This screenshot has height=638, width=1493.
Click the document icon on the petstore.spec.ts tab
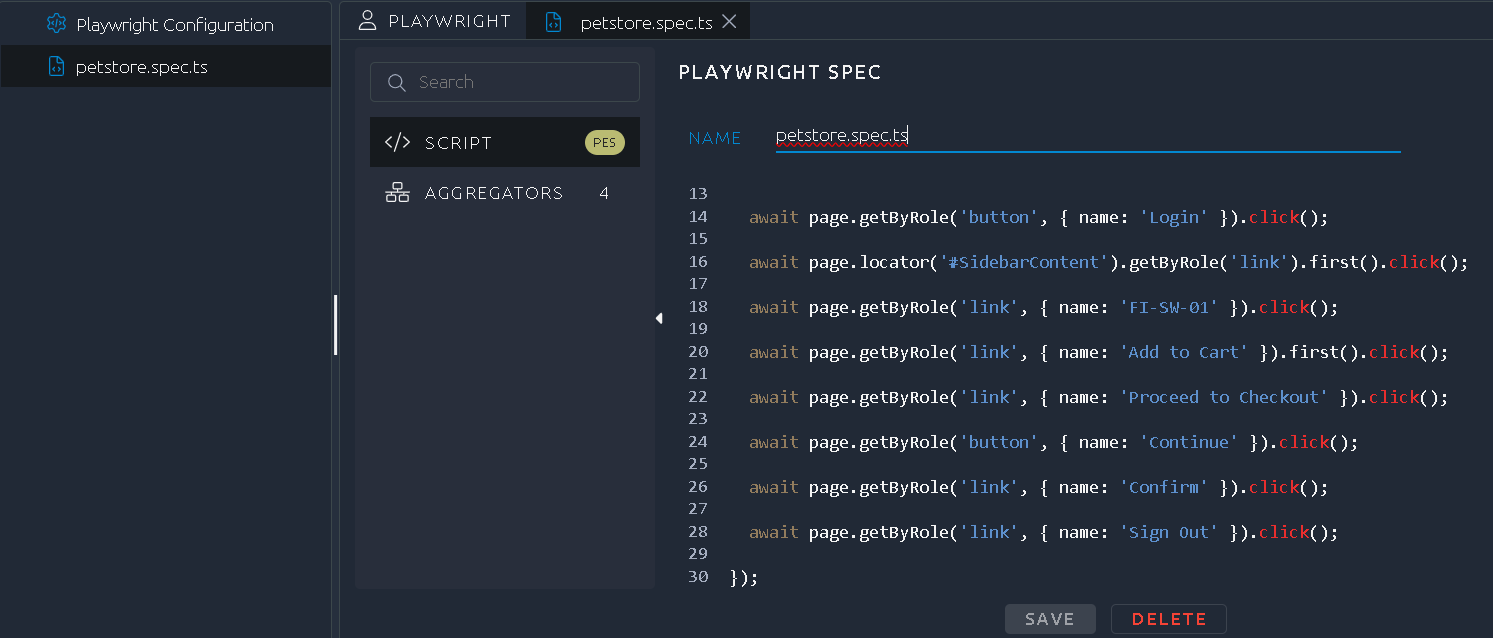pyautogui.click(x=553, y=20)
